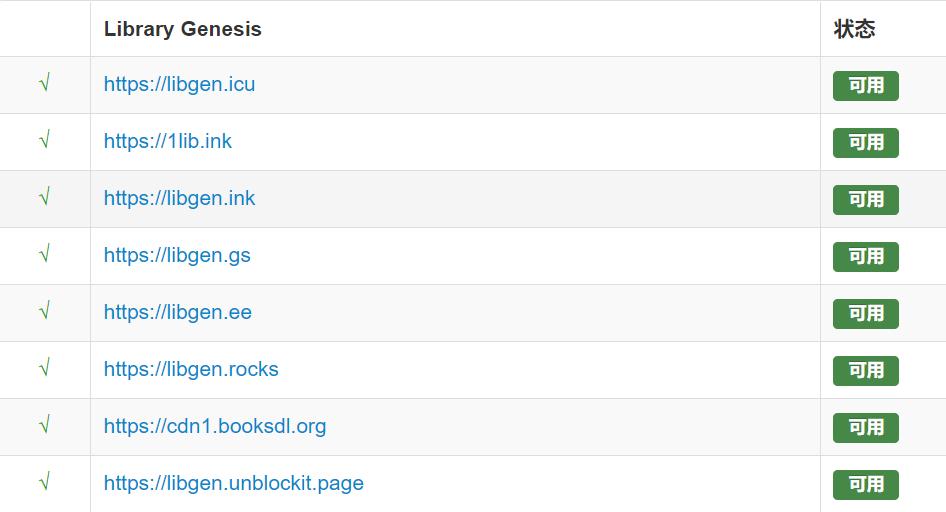Screen dimensions: 946x512
Task: Click the checkmark icon beside libgen.icu
Action: tap(44, 84)
